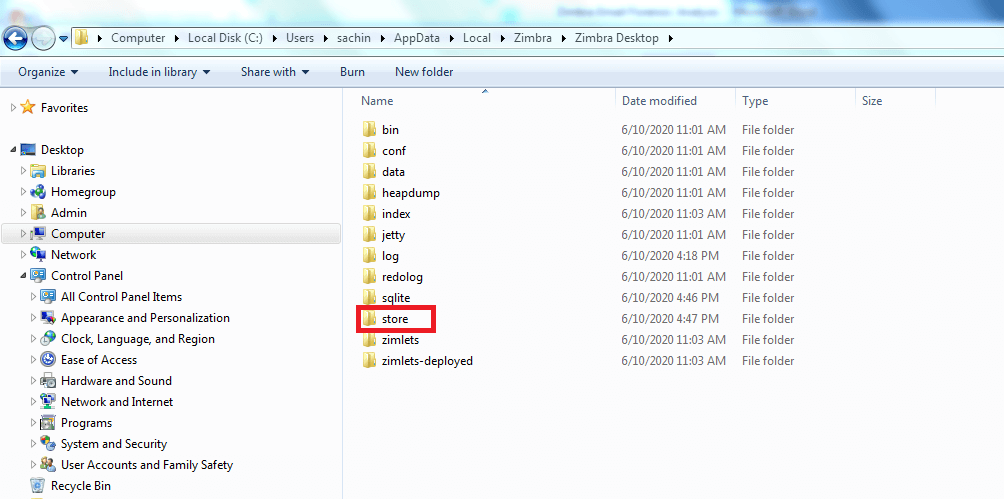Open the Organize menu
Viewport: 1004px width, 499px height.
click(x=48, y=72)
